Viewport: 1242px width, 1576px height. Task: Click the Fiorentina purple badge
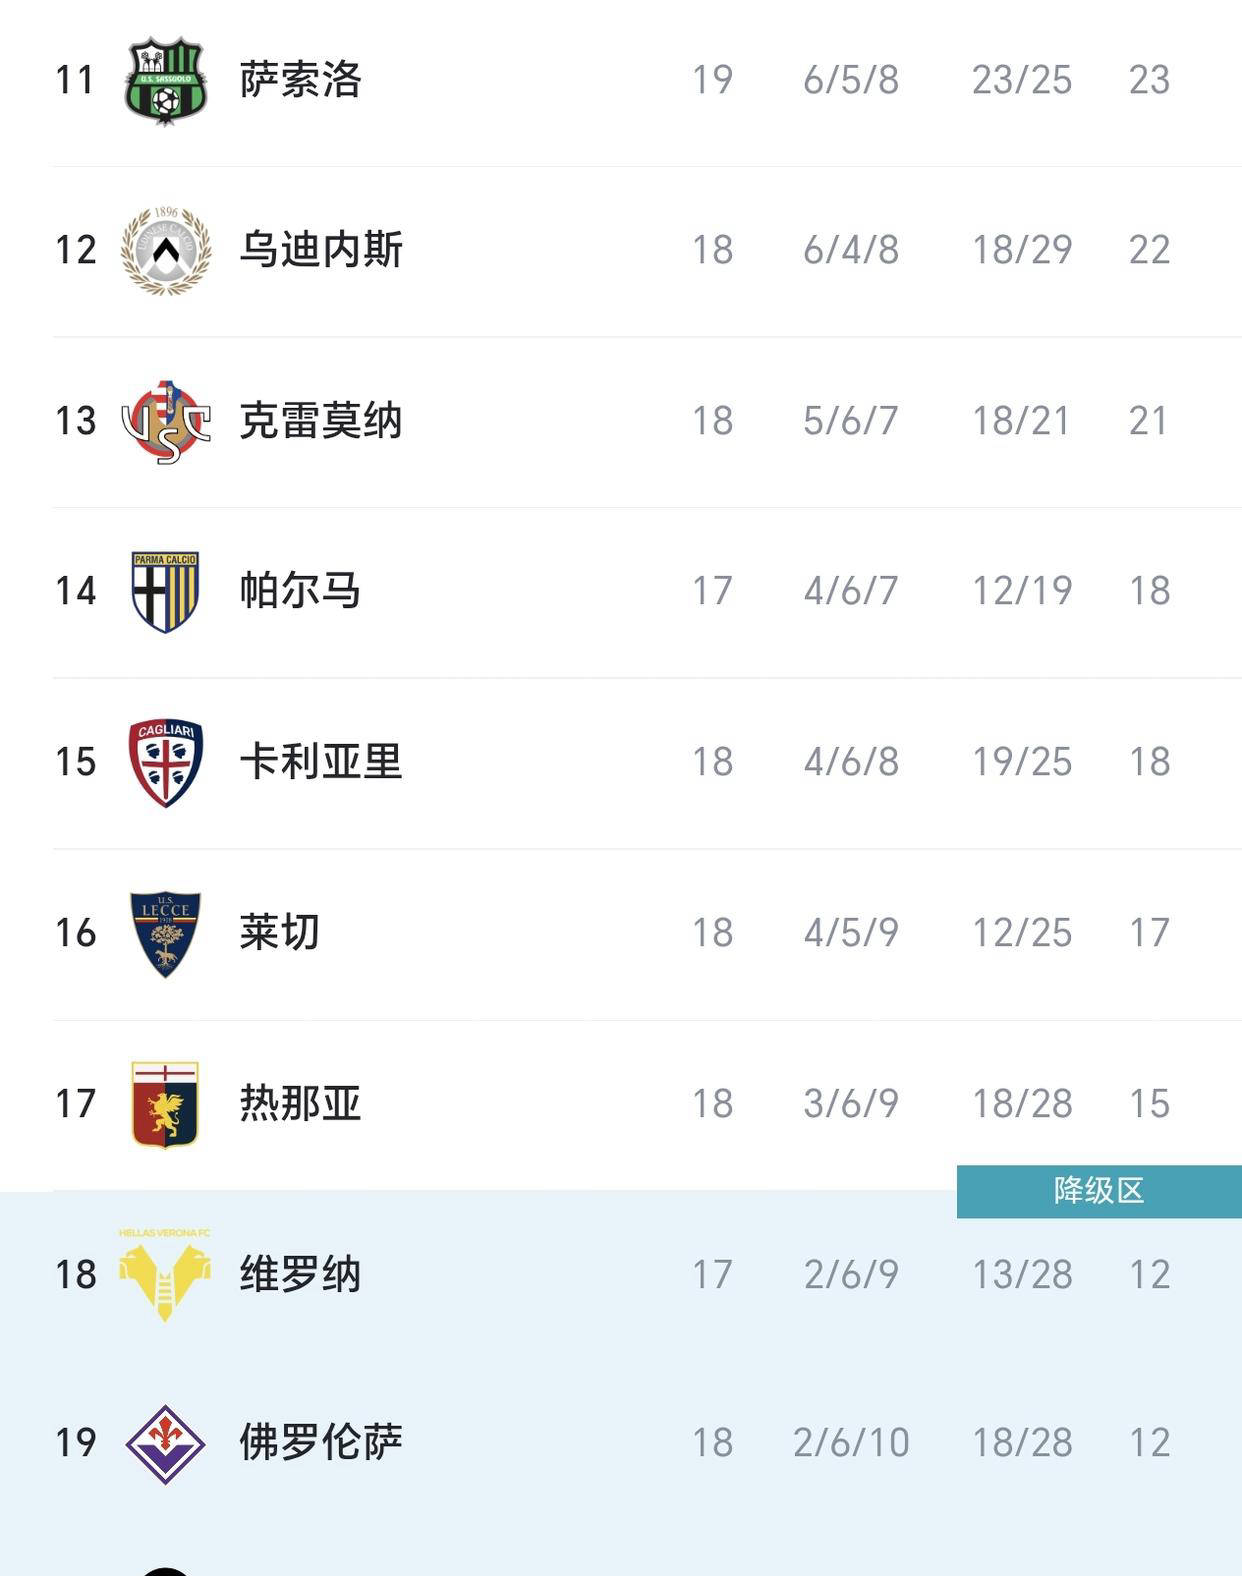tap(166, 1443)
